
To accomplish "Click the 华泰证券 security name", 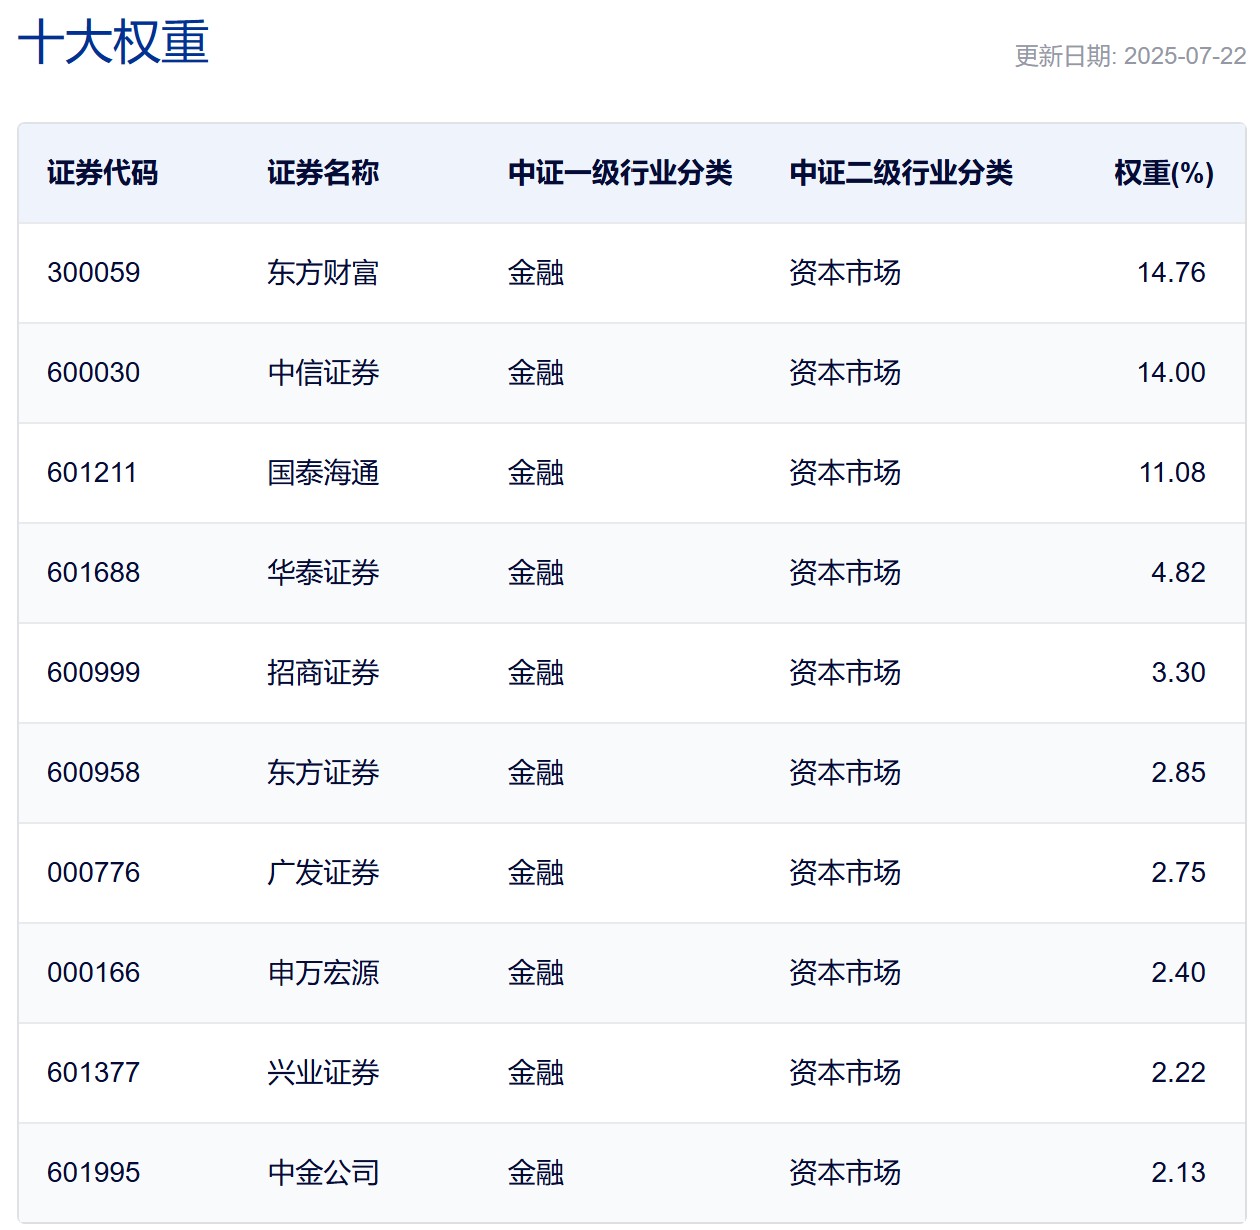I will tap(322, 573).
